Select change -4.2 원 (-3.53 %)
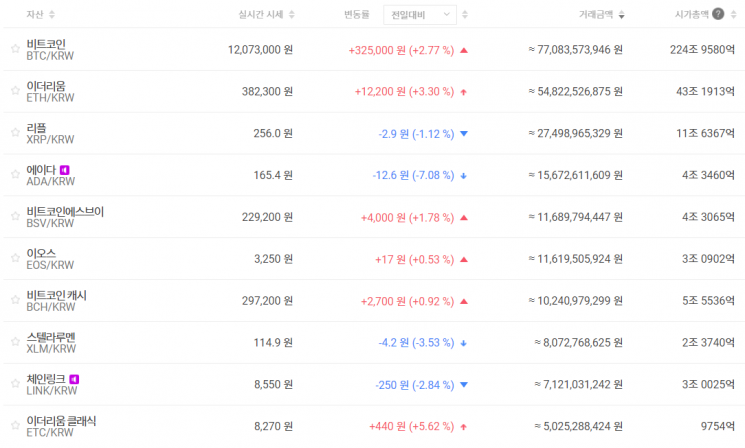The width and height of the screenshot is (745, 448). click(x=416, y=343)
